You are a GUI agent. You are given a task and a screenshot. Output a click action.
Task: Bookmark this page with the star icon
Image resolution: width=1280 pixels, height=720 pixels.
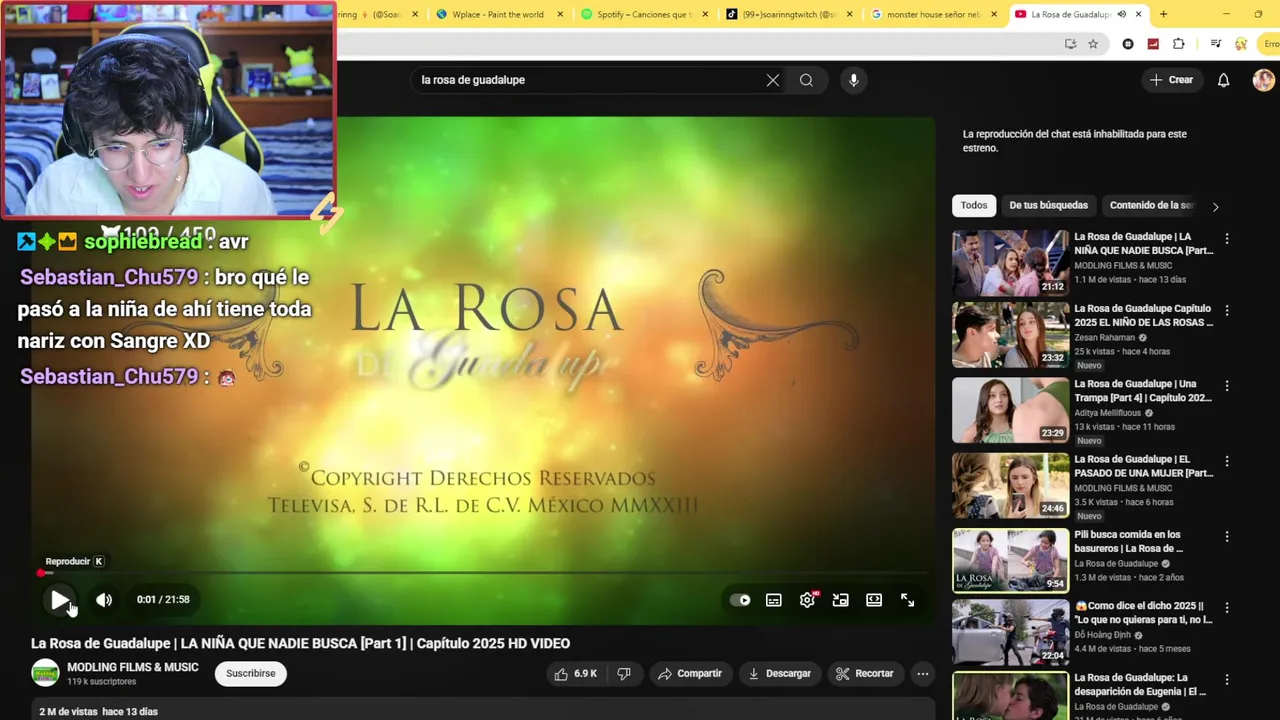click(x=1093, y=44)
